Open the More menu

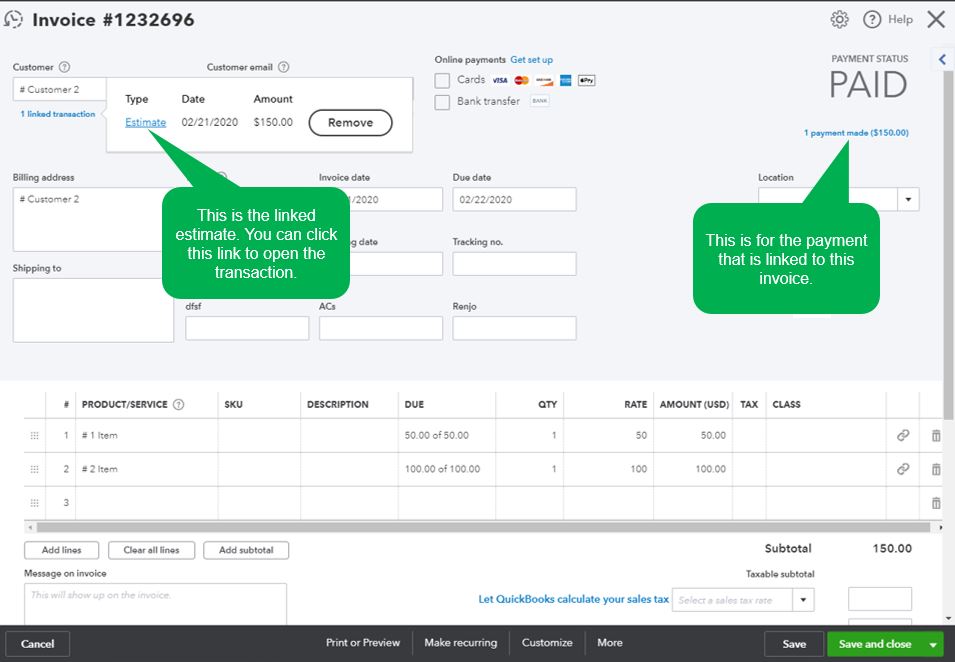(x=610, y=643)
